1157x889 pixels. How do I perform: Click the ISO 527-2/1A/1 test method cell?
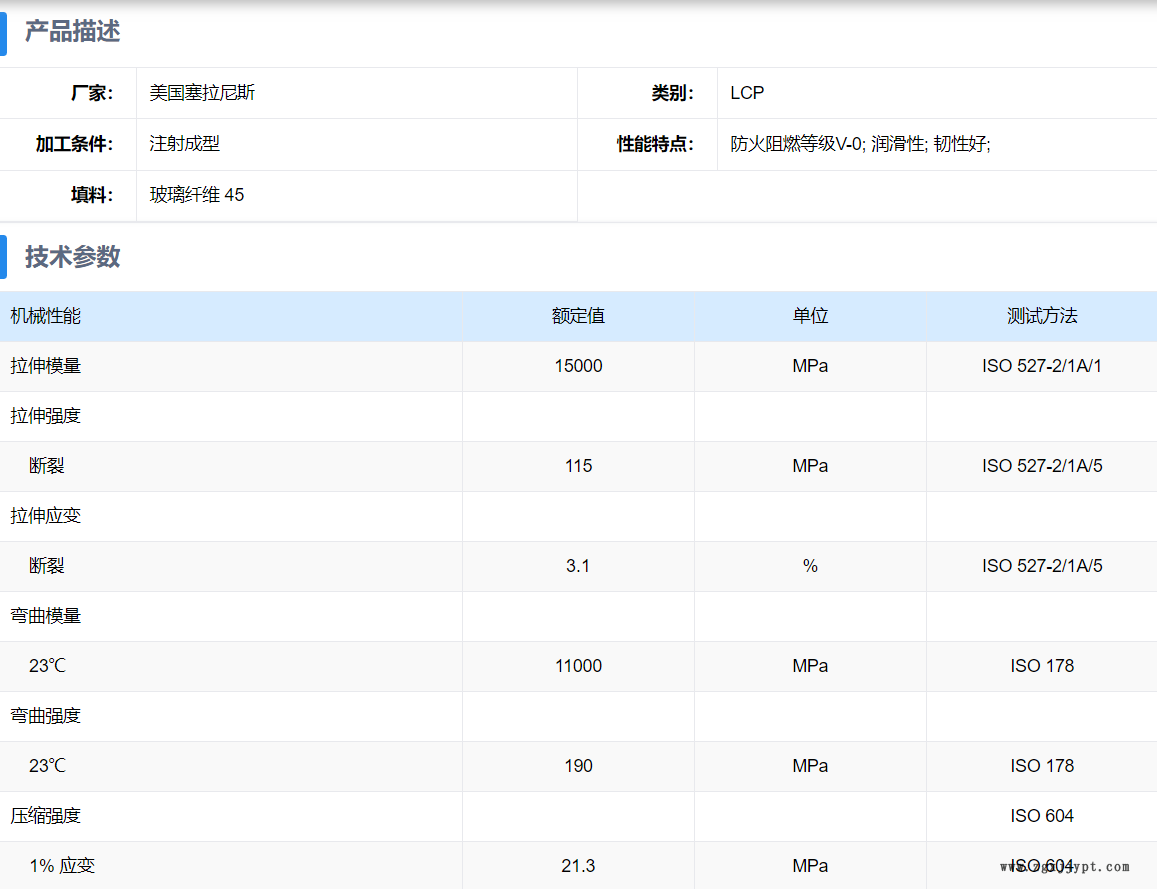click(x=1042, y=366)
